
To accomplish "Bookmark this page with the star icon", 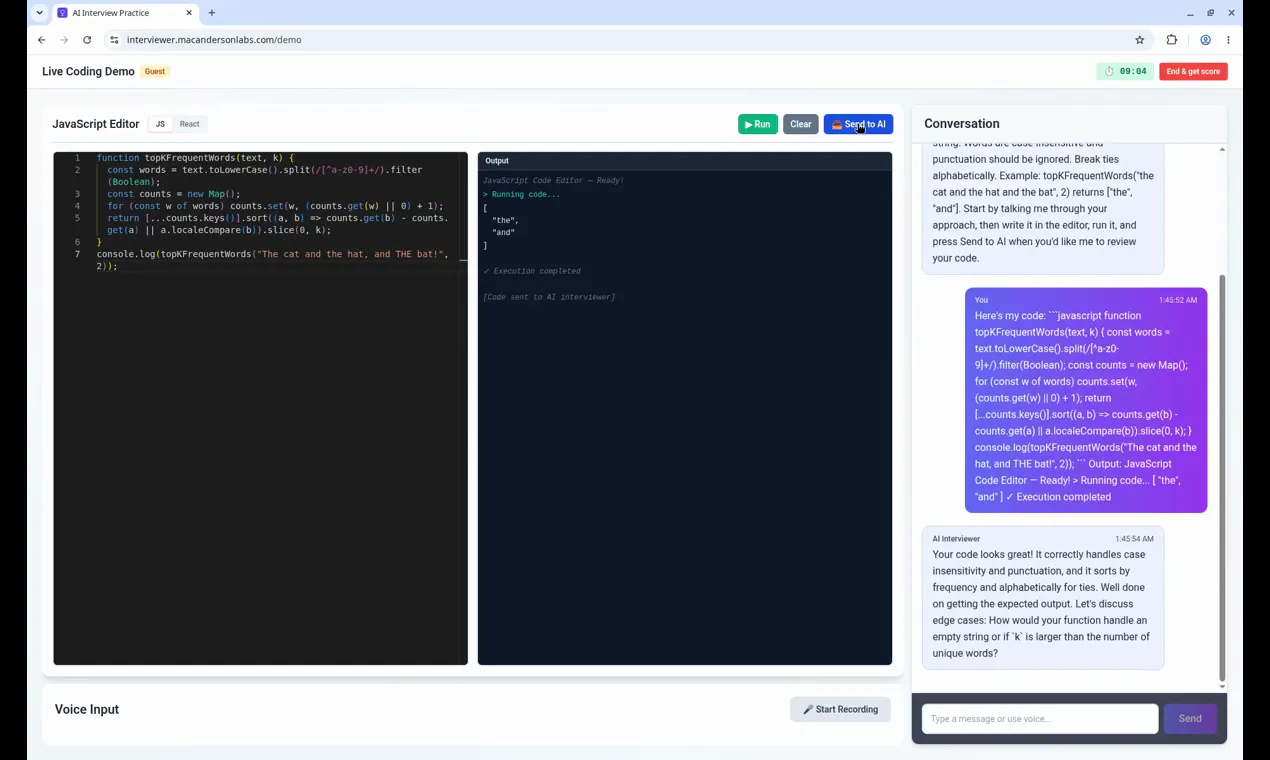I will (x=1139, y=40).
